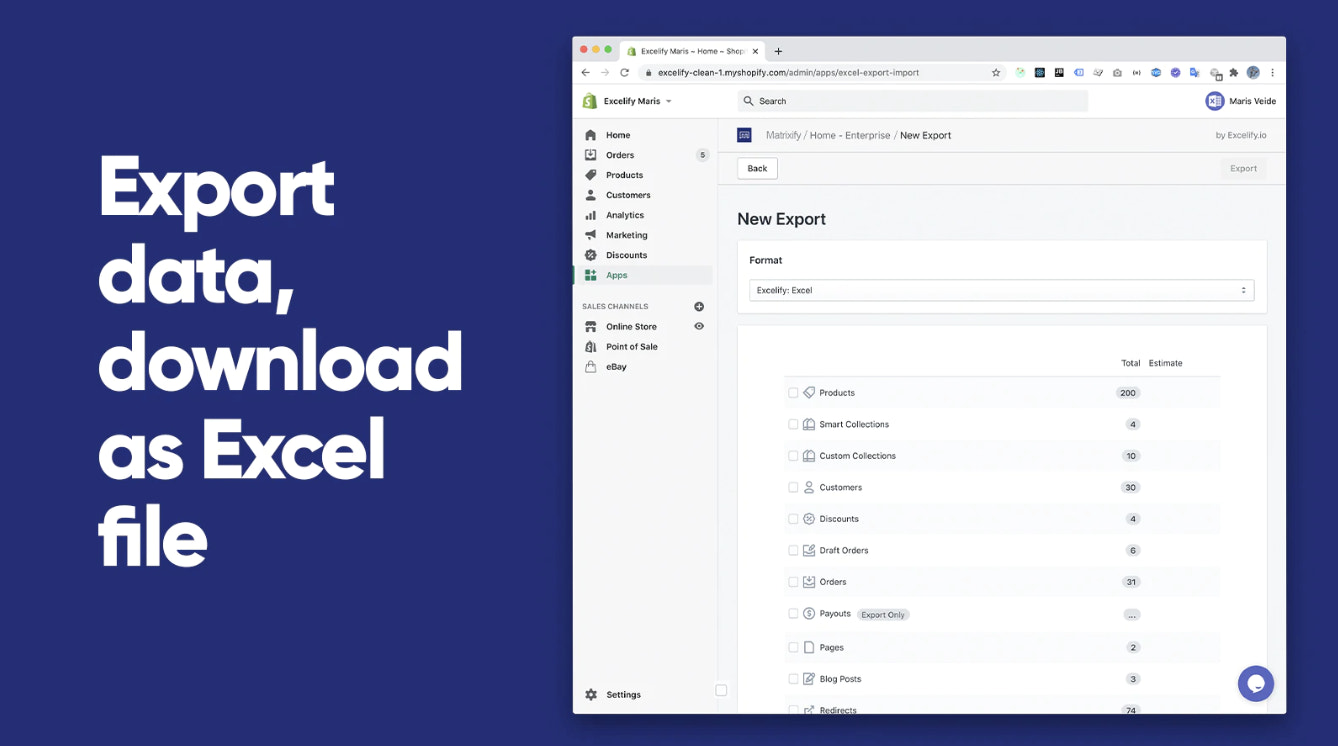Check the Products export checkbox
1338x746 pixels.
793,393
